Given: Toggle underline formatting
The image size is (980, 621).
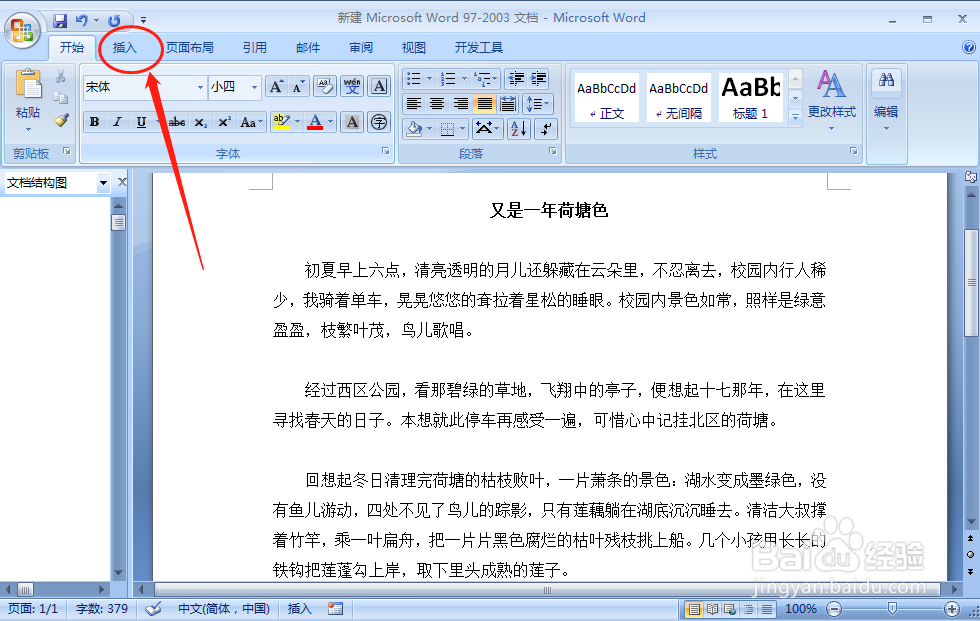Looking at the screenshot, I should click(140, 121).
